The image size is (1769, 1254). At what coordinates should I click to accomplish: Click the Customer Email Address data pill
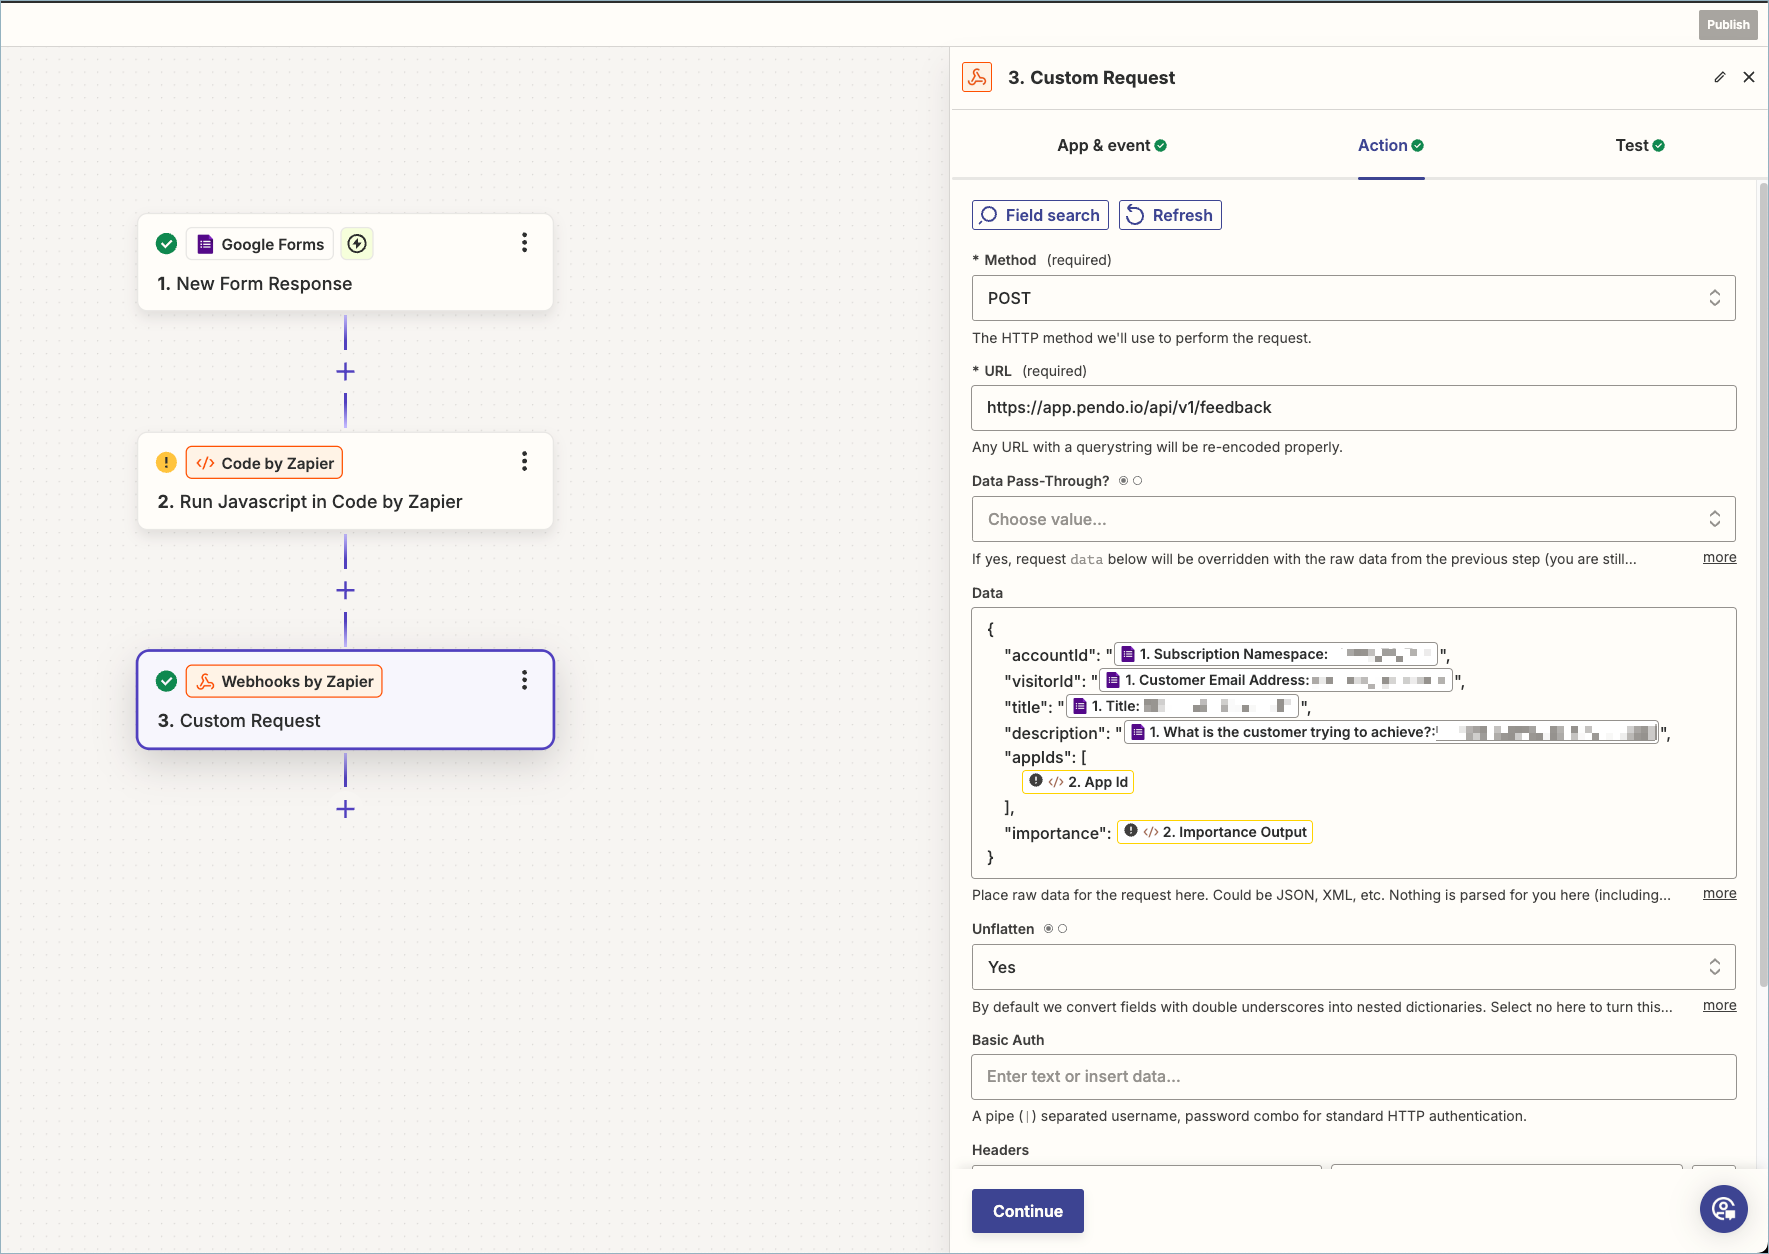[x=1276, y=680]
